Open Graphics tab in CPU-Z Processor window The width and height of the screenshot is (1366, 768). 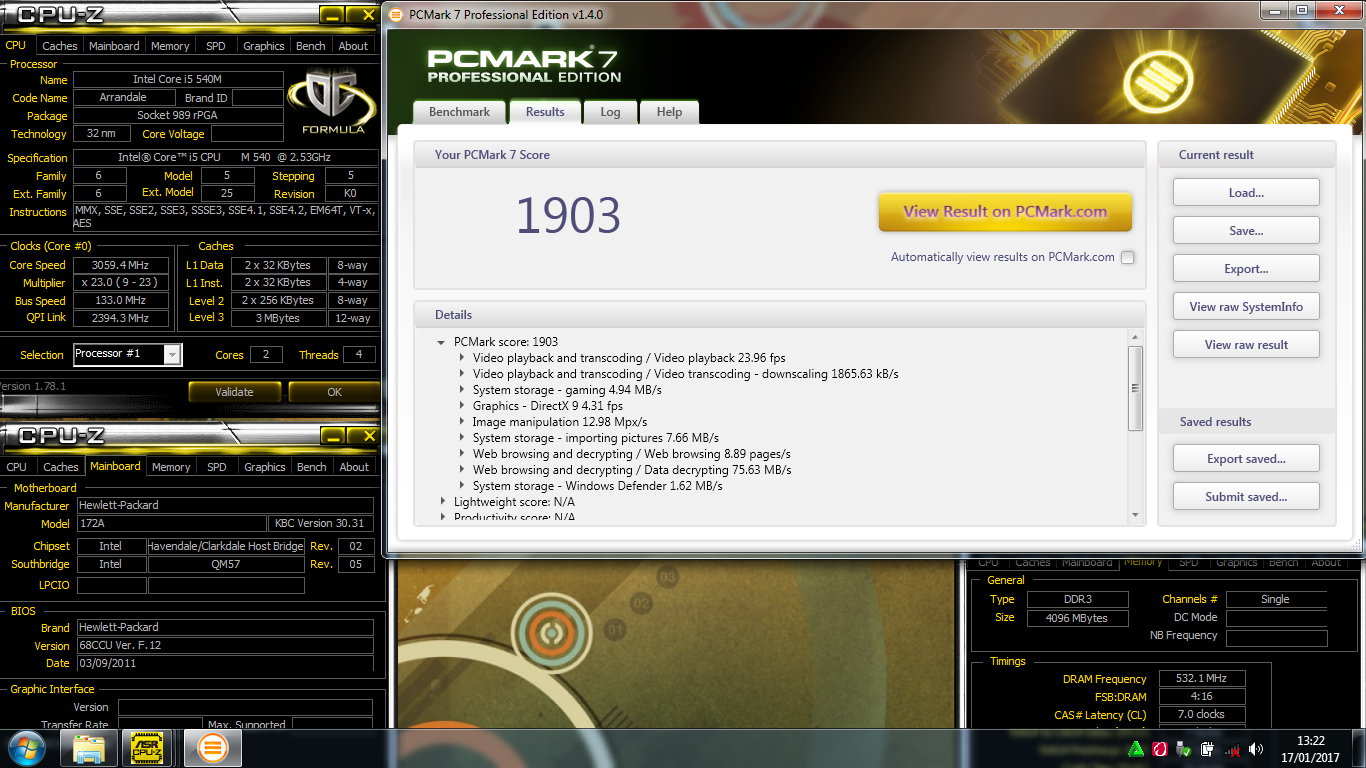pyautogui.click(x=264, y=46)
